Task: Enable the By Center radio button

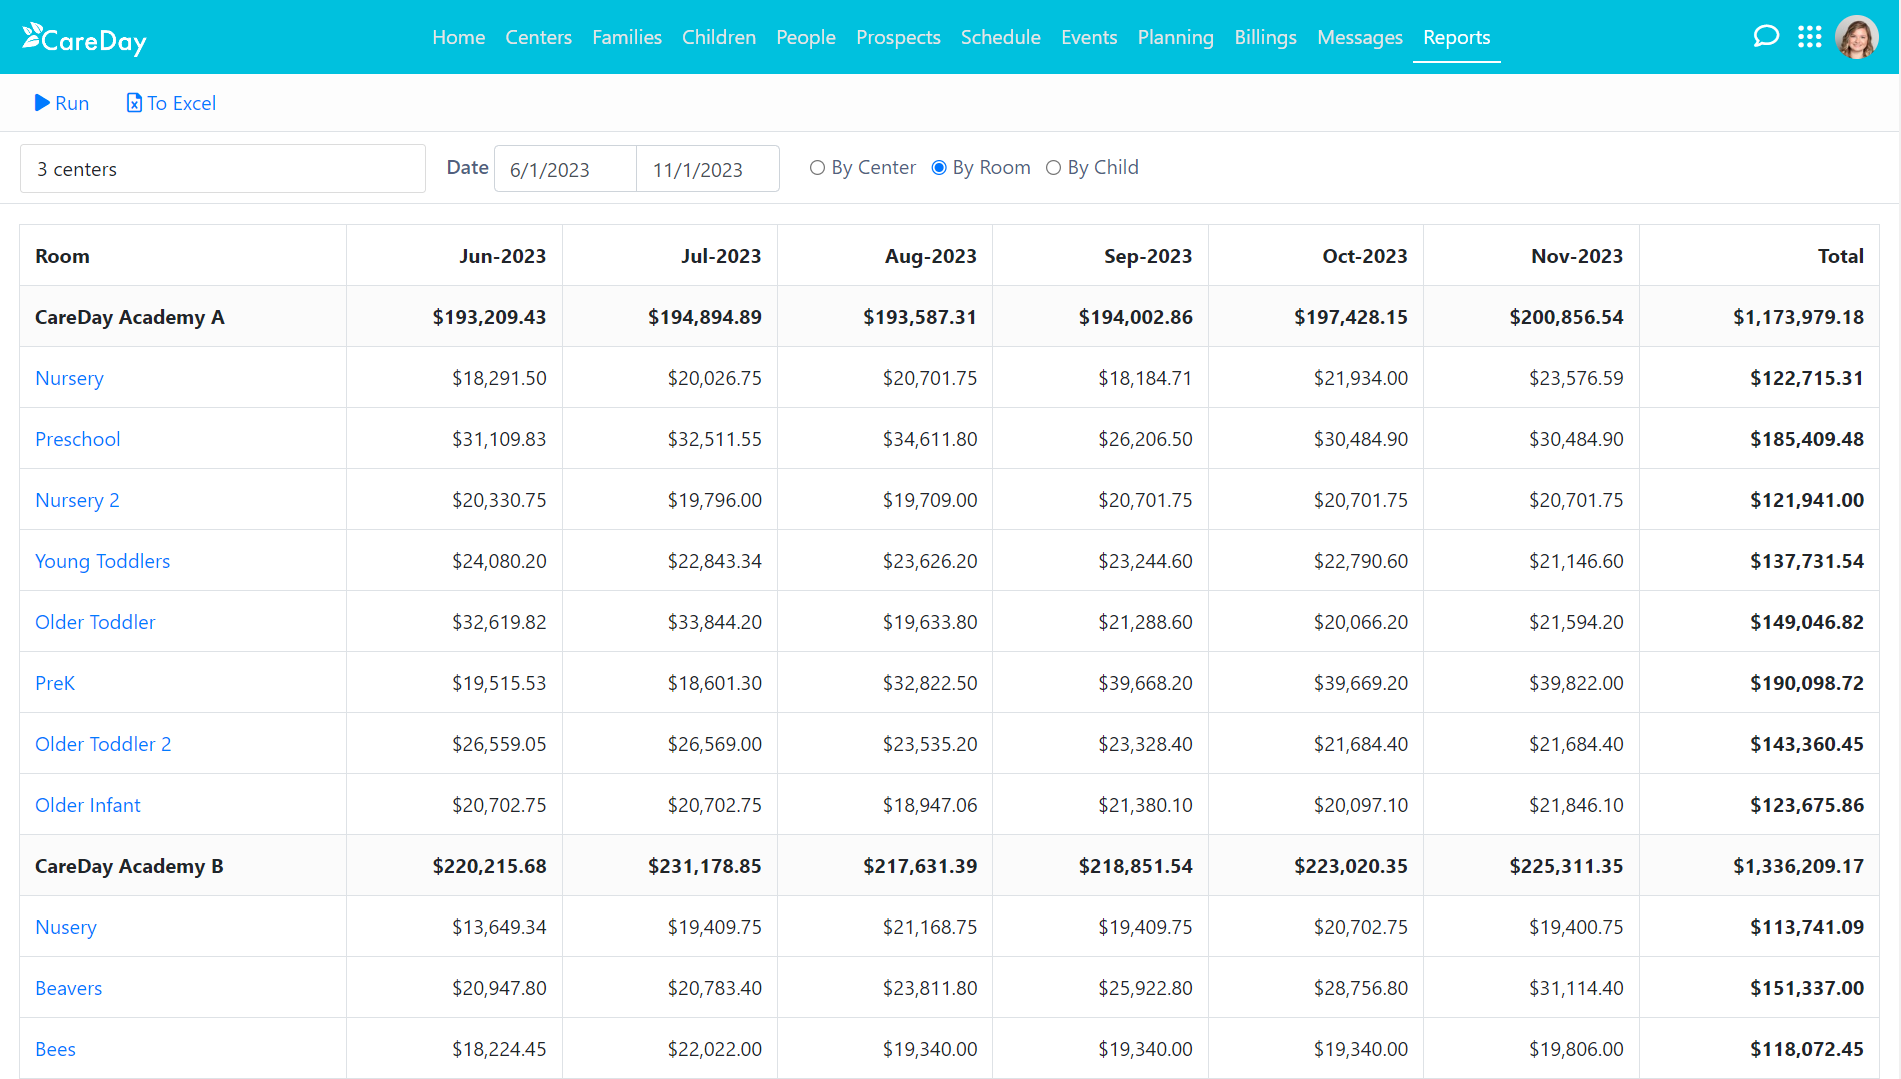Action: pyautogui.click(x=817, y=167)
